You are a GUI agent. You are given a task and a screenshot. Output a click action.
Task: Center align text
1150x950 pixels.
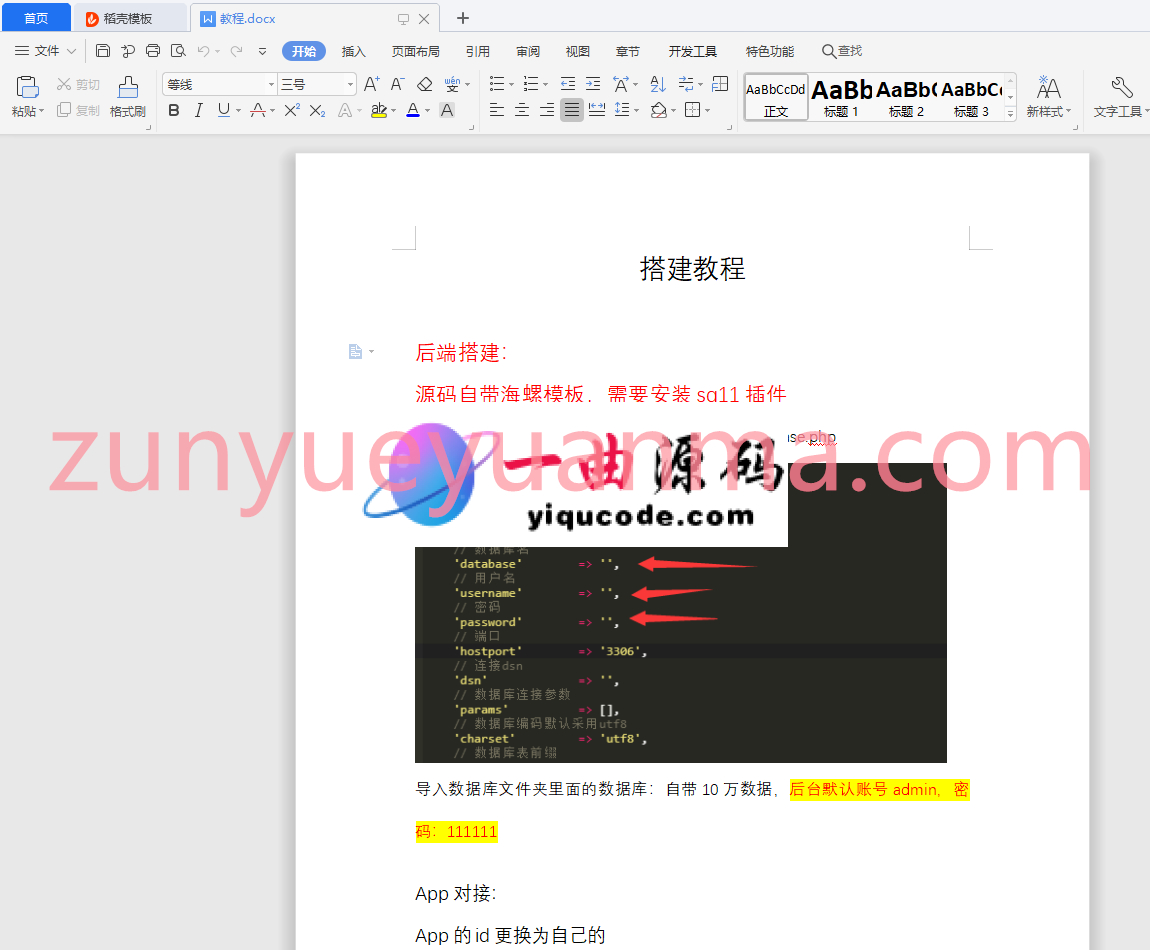[x=521, y=111]
